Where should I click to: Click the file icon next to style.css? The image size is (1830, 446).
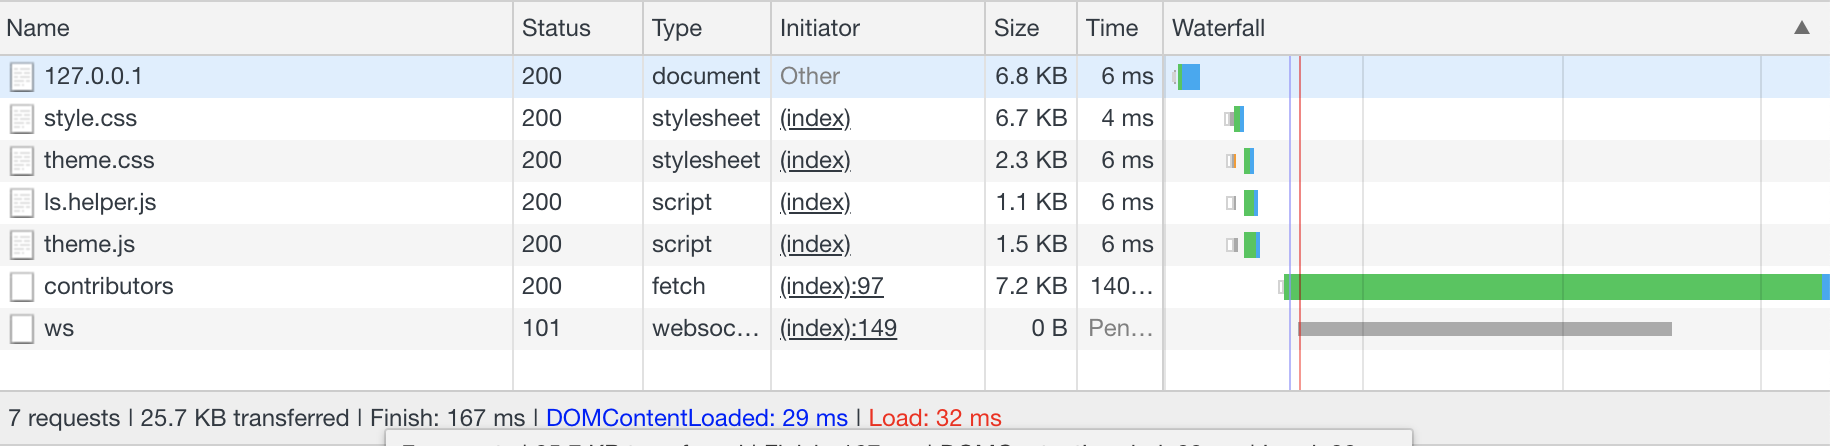(21, 119)
